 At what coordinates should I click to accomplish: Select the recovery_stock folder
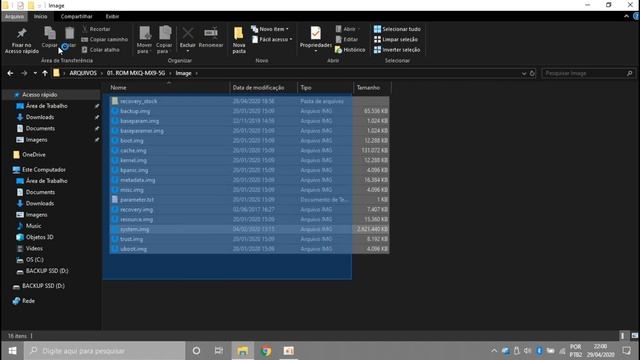pos(249,101)
